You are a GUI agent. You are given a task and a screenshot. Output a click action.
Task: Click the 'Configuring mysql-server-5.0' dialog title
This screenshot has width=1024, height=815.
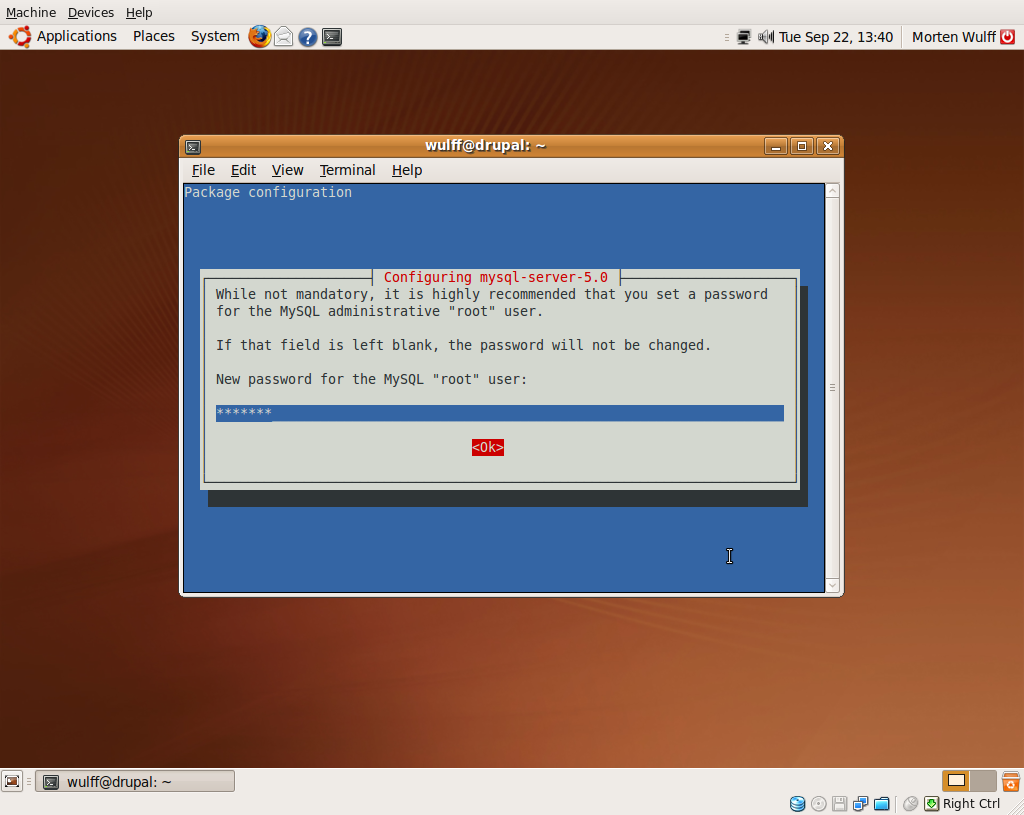click(x=496, y=278)
